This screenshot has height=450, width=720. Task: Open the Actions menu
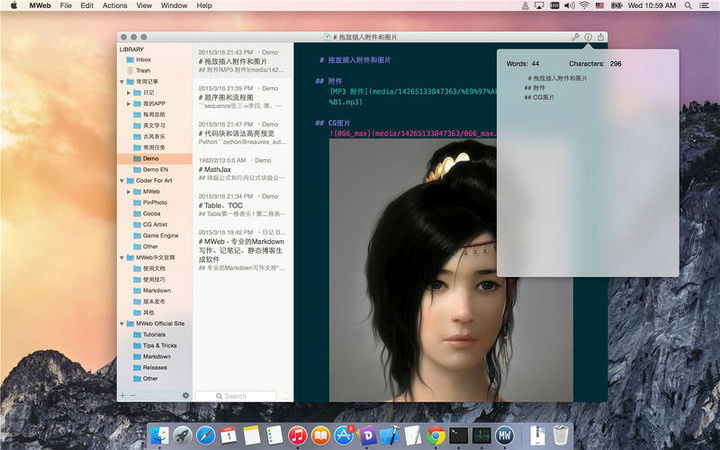[115, 6]
